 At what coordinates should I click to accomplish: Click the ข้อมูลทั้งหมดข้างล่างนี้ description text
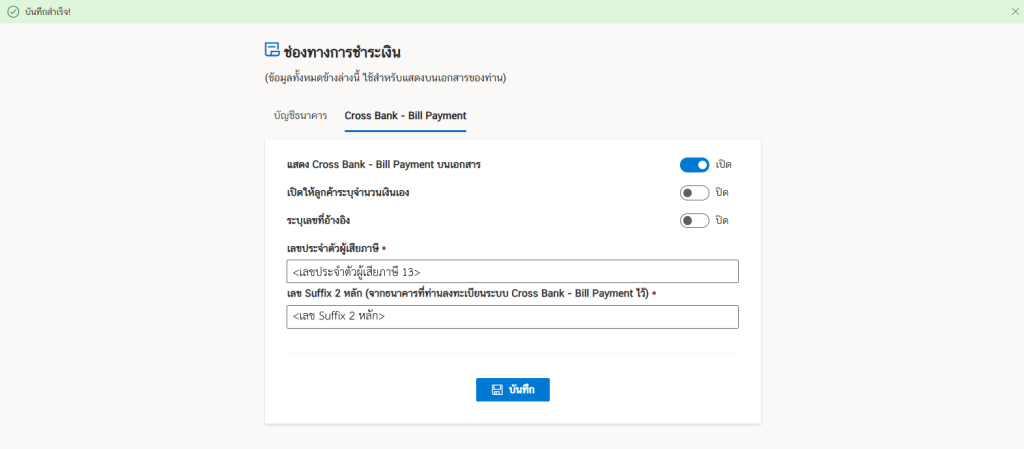(x=386, y=78)
